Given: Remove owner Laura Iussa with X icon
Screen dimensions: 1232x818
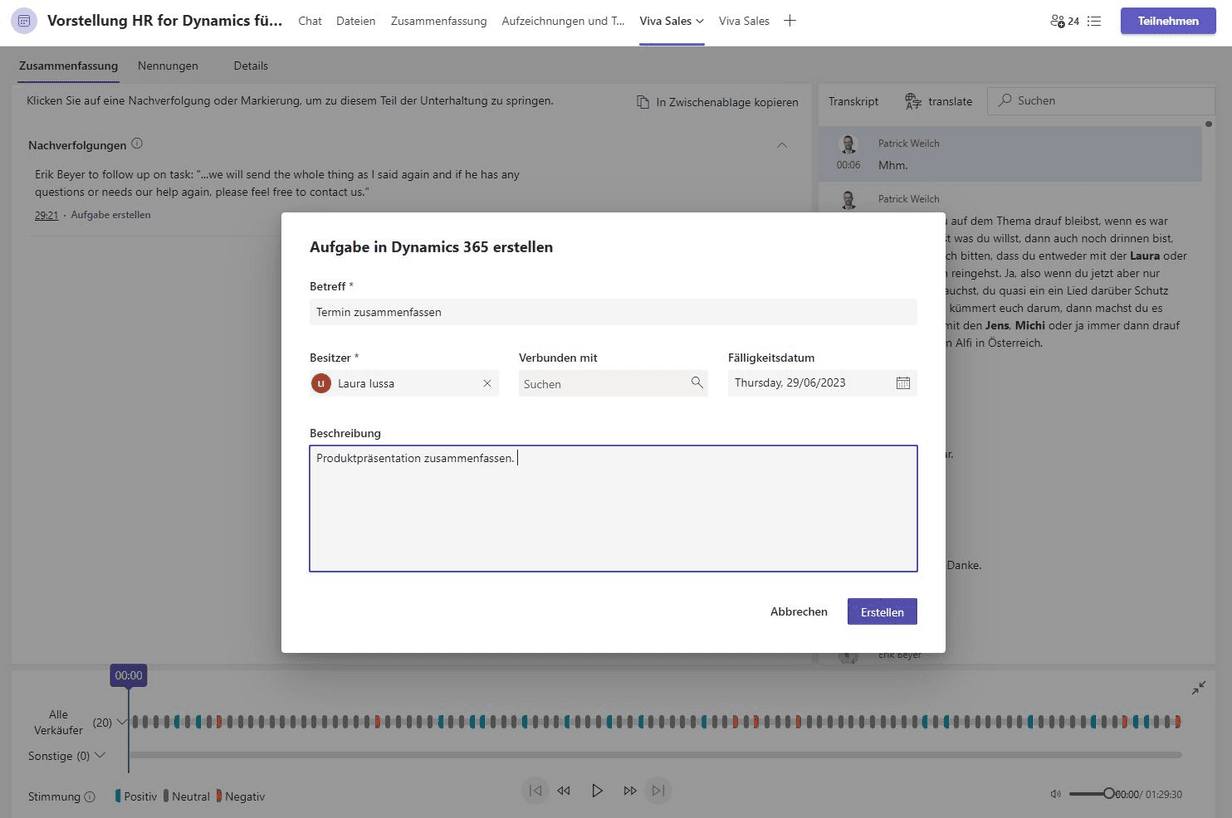Looking at the screenshot, I should [487, 383].
